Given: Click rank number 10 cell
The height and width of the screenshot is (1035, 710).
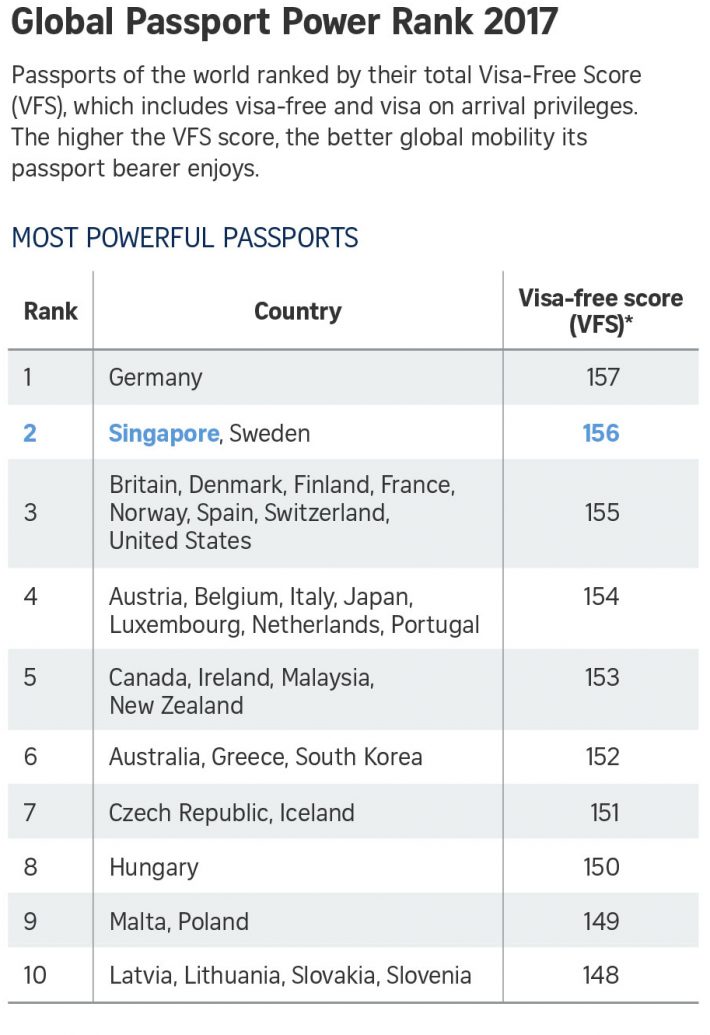Looking at the screenshot, I should (35, 975).
